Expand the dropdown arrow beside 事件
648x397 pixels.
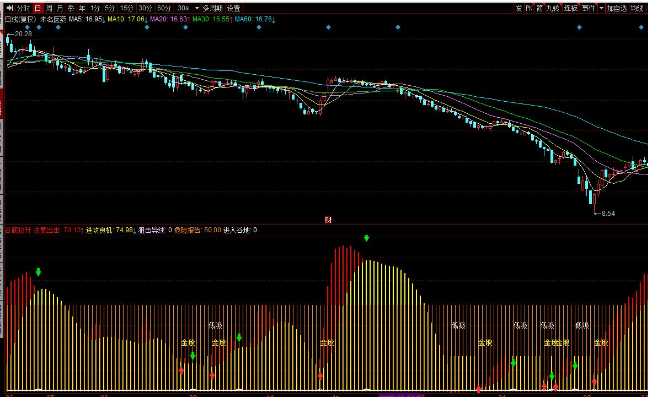coord(601,8)
